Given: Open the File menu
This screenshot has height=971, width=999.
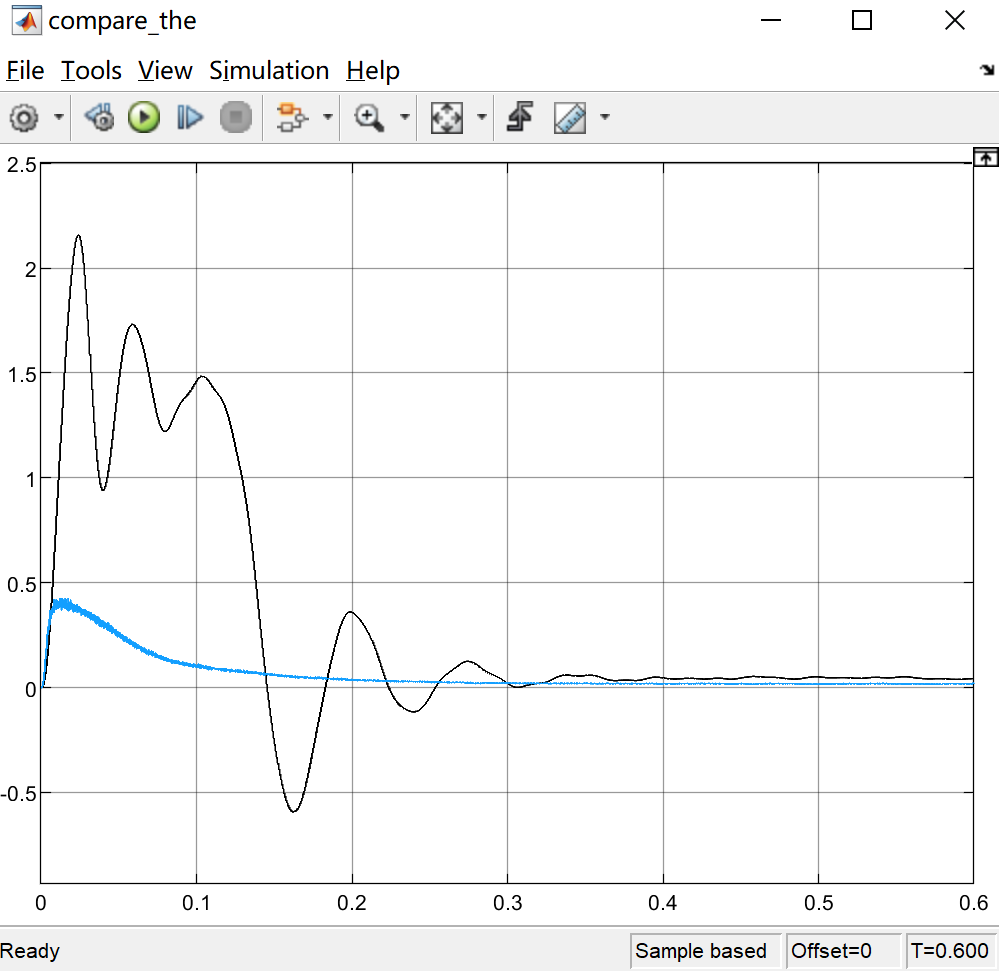Looking at the screenshot, I should [25, 71].
